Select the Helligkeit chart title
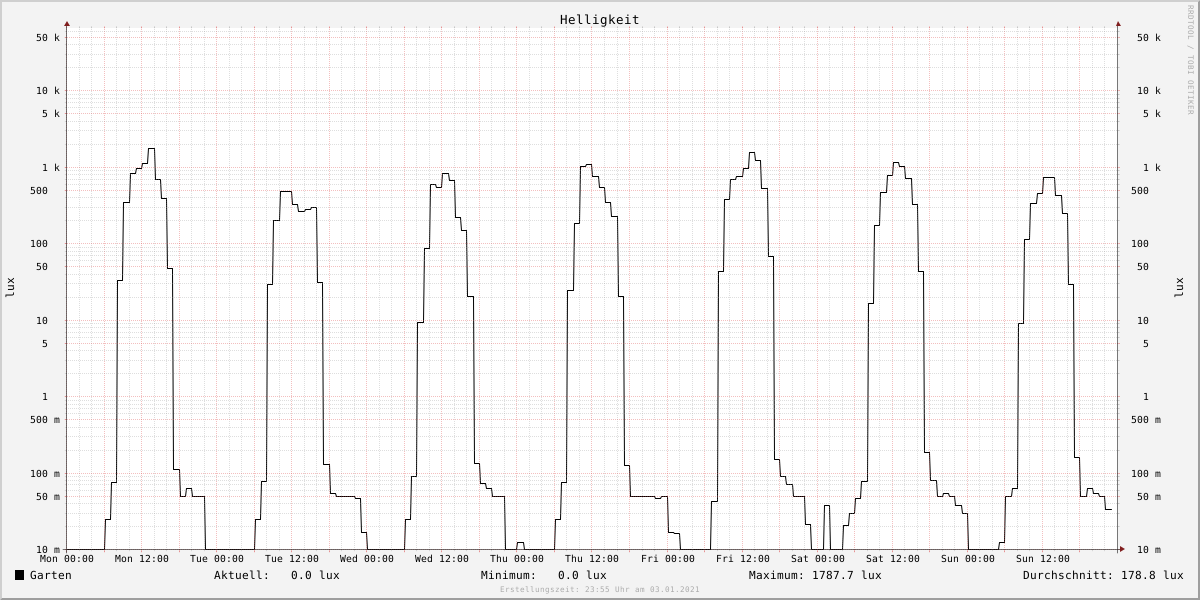The width and height of the screenshot is (1200, 600). point(600,20)
